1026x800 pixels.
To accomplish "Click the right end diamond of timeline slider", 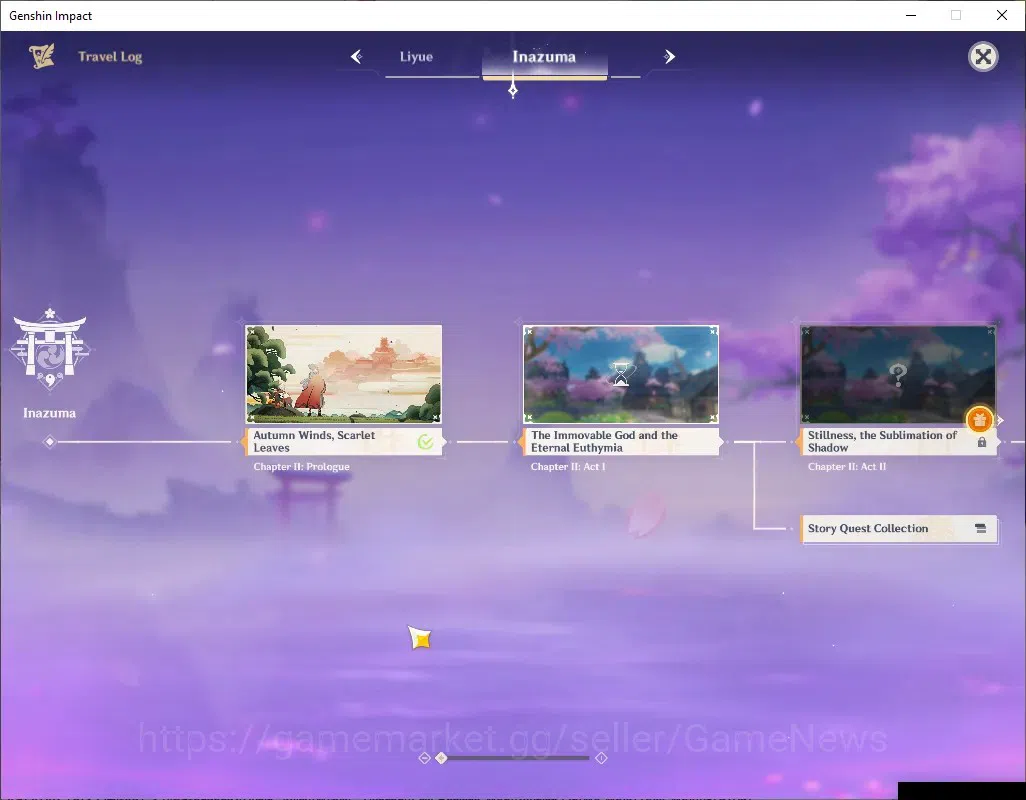I will [601, 757].
